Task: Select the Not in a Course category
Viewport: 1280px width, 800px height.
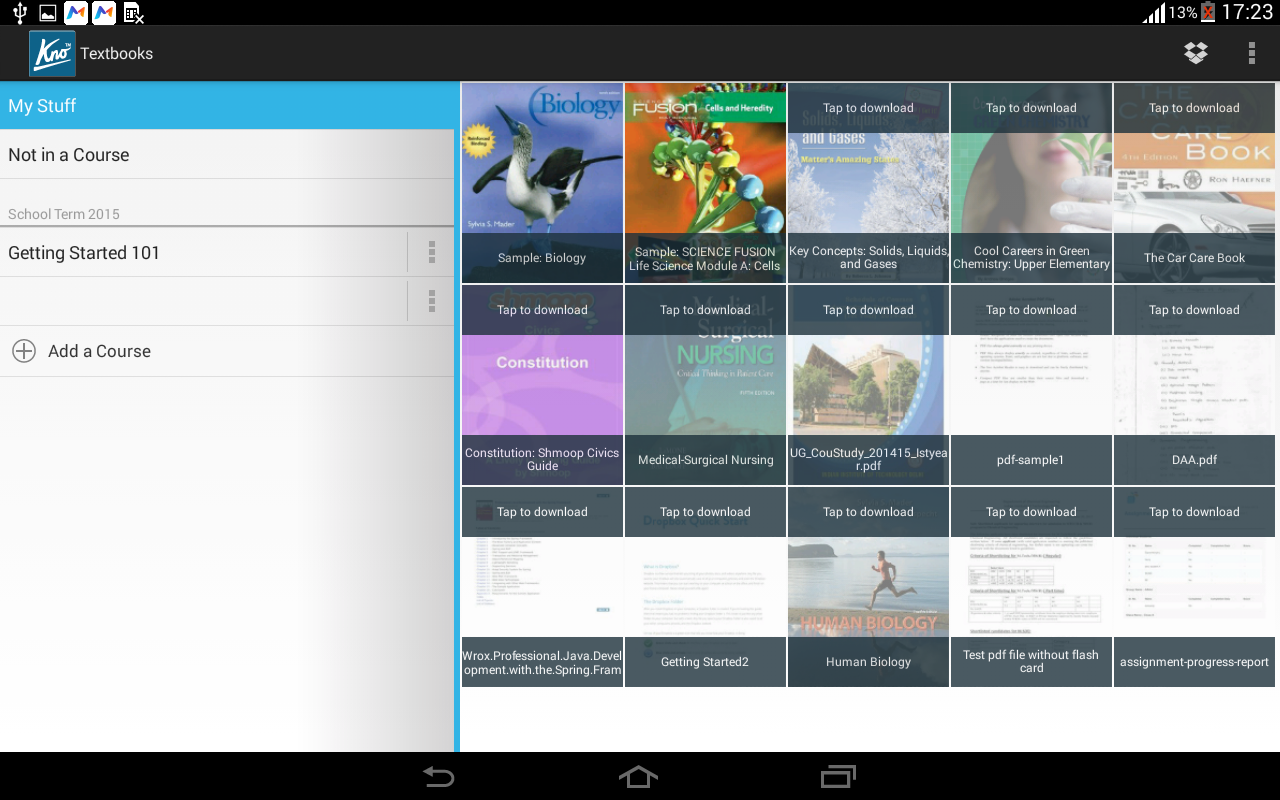Action: [227, 155]
